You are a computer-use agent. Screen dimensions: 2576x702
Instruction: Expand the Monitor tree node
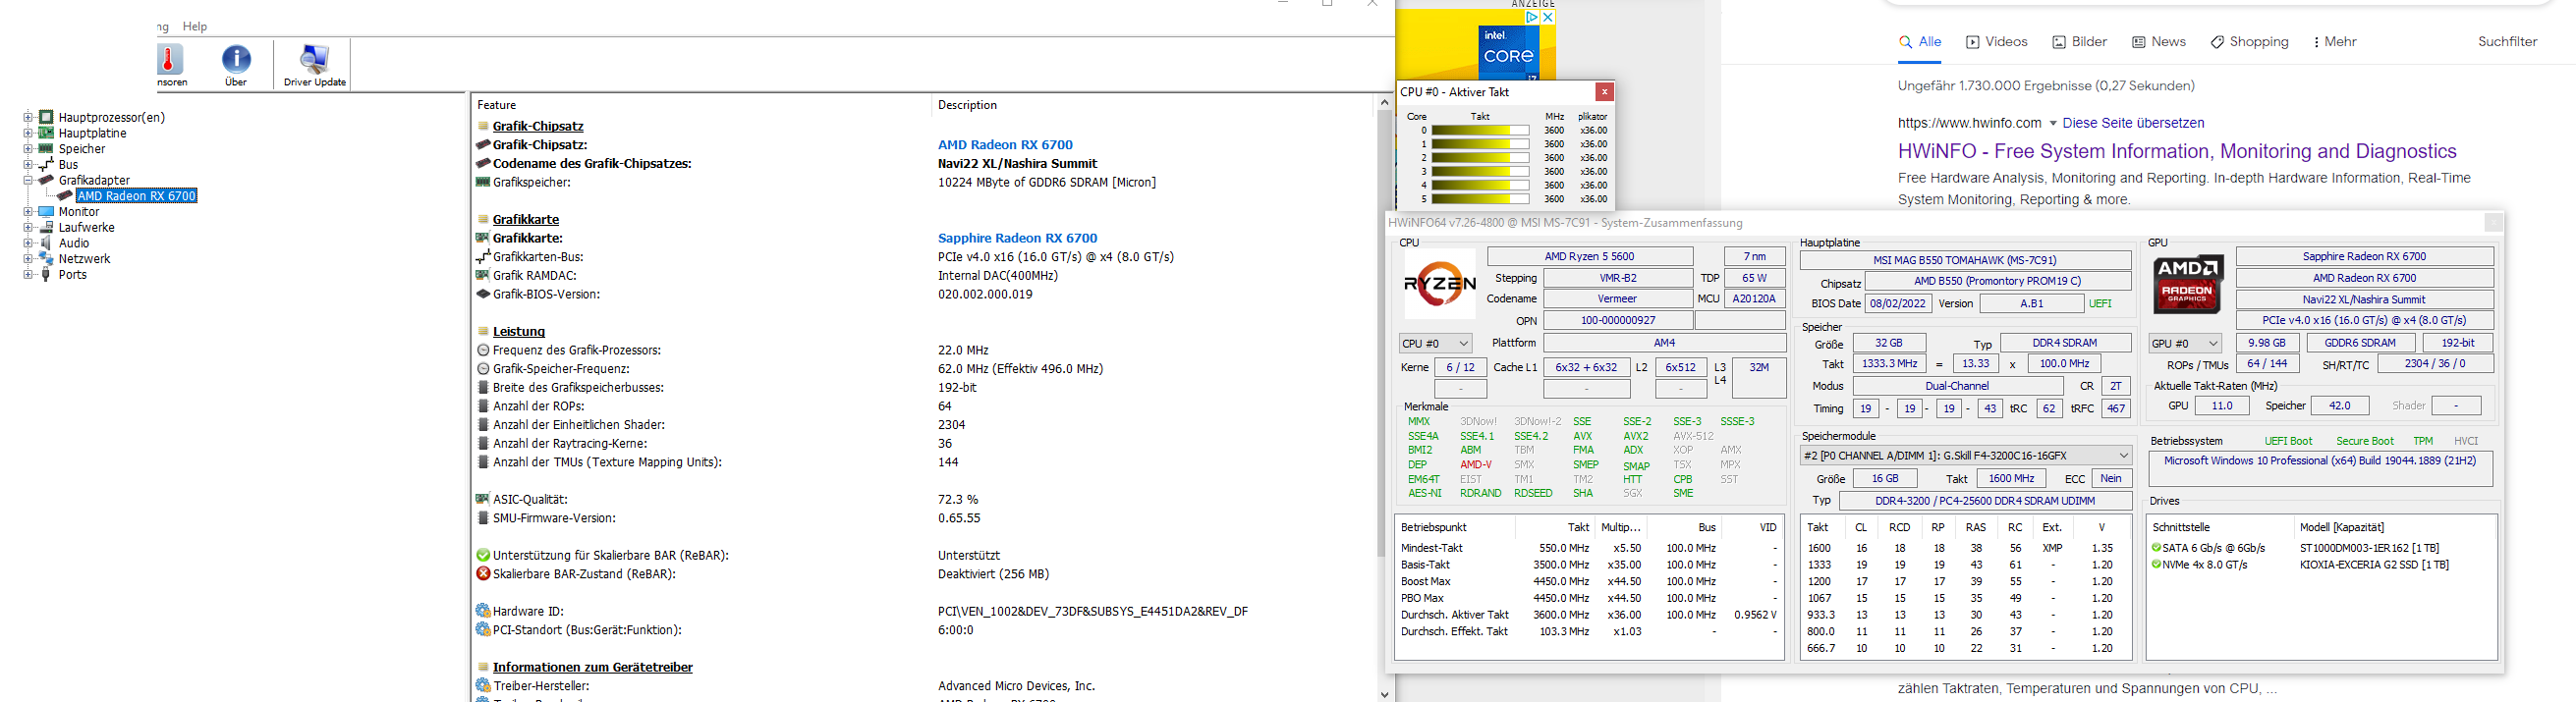point(28,212)
